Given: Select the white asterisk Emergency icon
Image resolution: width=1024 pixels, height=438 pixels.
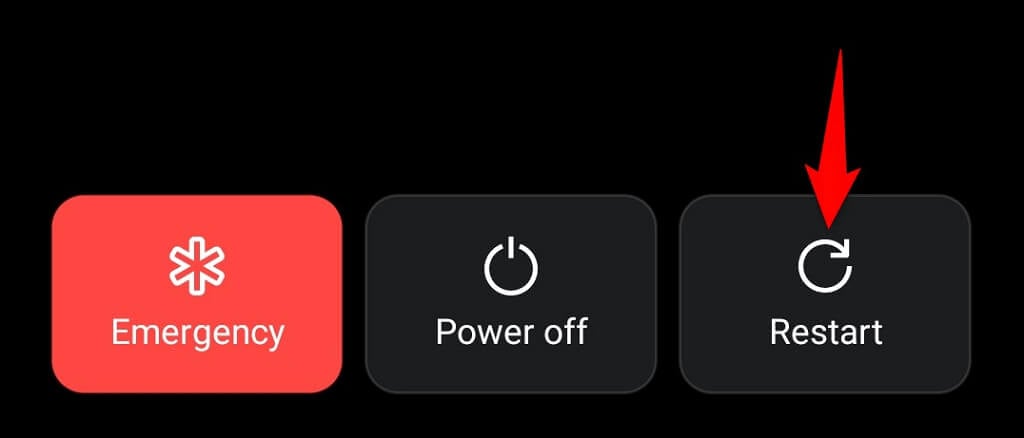Looking at the screenshot, I should 197,266.
